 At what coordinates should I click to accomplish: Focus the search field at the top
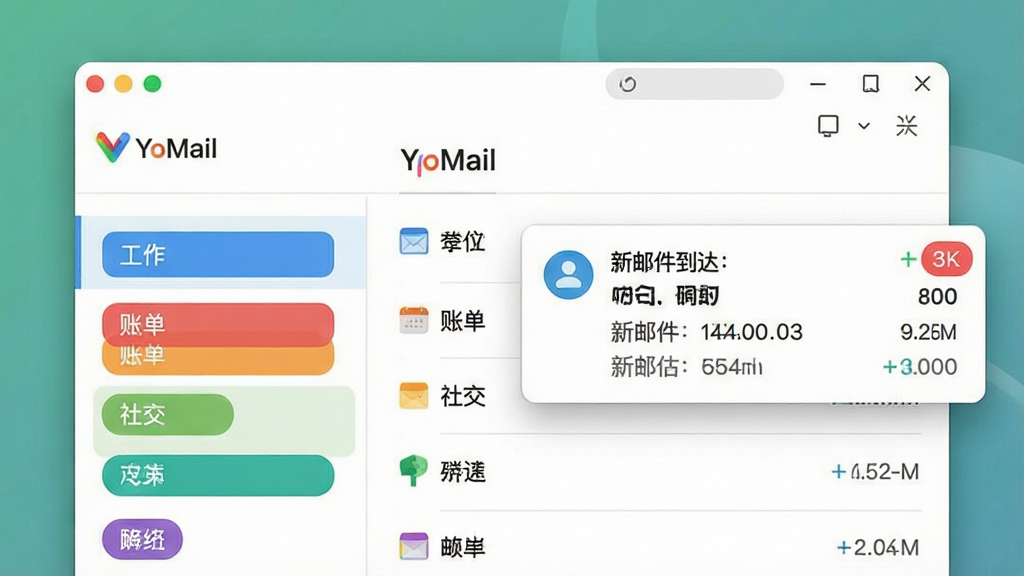pos(694,84)
